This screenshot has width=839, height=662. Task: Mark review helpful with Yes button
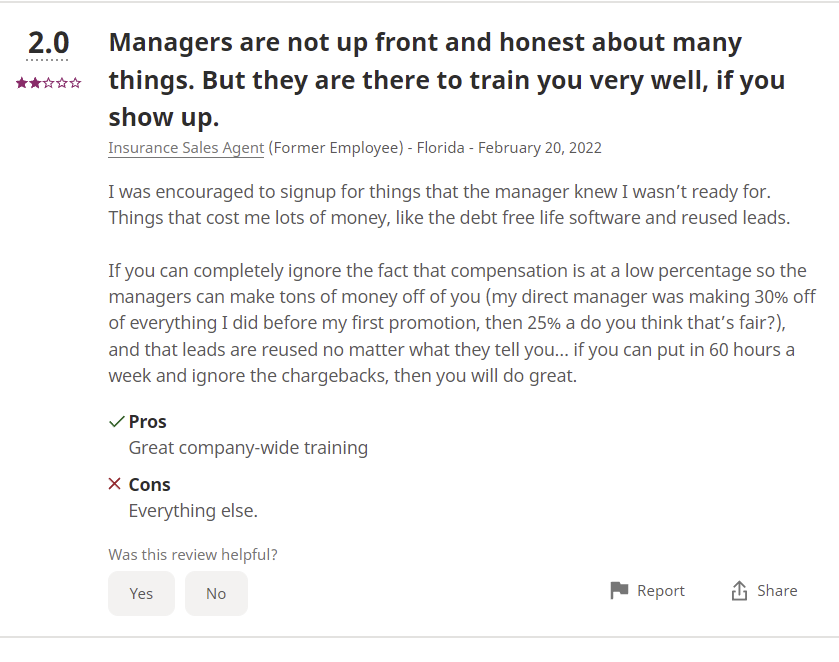[x=141, y=593]
